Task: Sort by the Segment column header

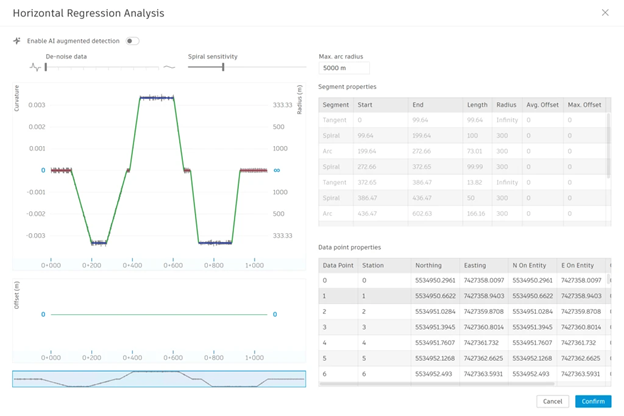Action: (336, 105)
